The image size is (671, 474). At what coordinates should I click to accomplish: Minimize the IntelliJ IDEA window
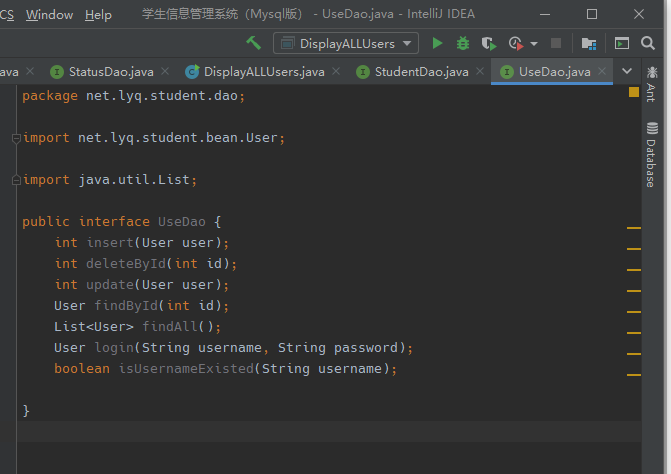[545, 15]
